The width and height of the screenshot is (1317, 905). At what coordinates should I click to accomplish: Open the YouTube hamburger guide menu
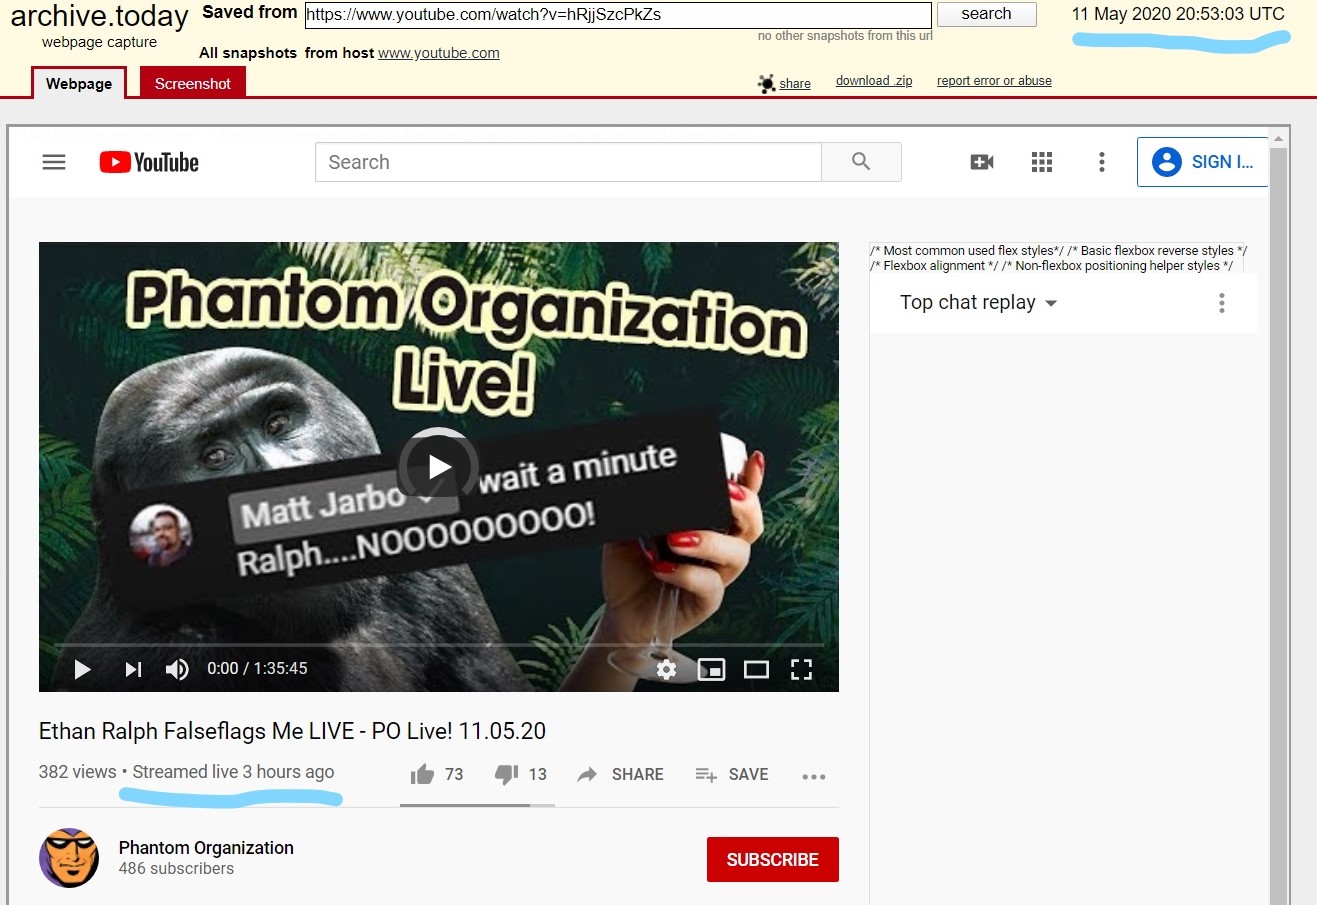(x=54, y=162)
